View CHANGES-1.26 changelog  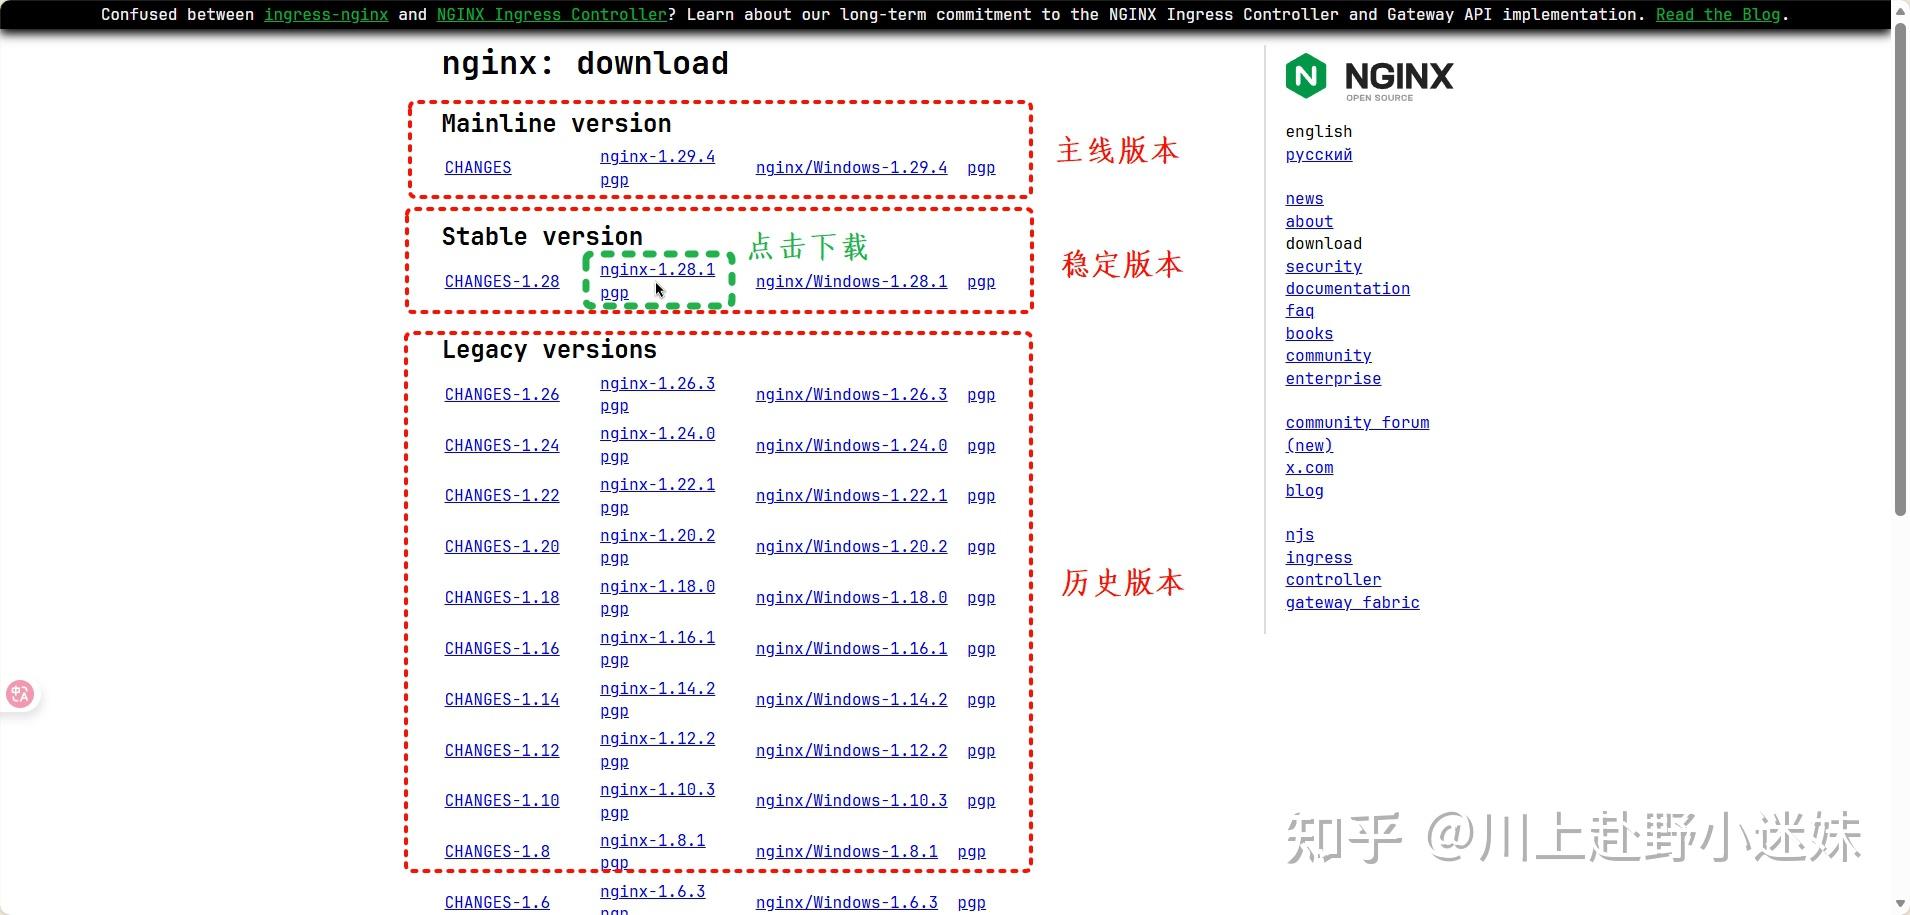pyautogui.click(x=501, y=394)
